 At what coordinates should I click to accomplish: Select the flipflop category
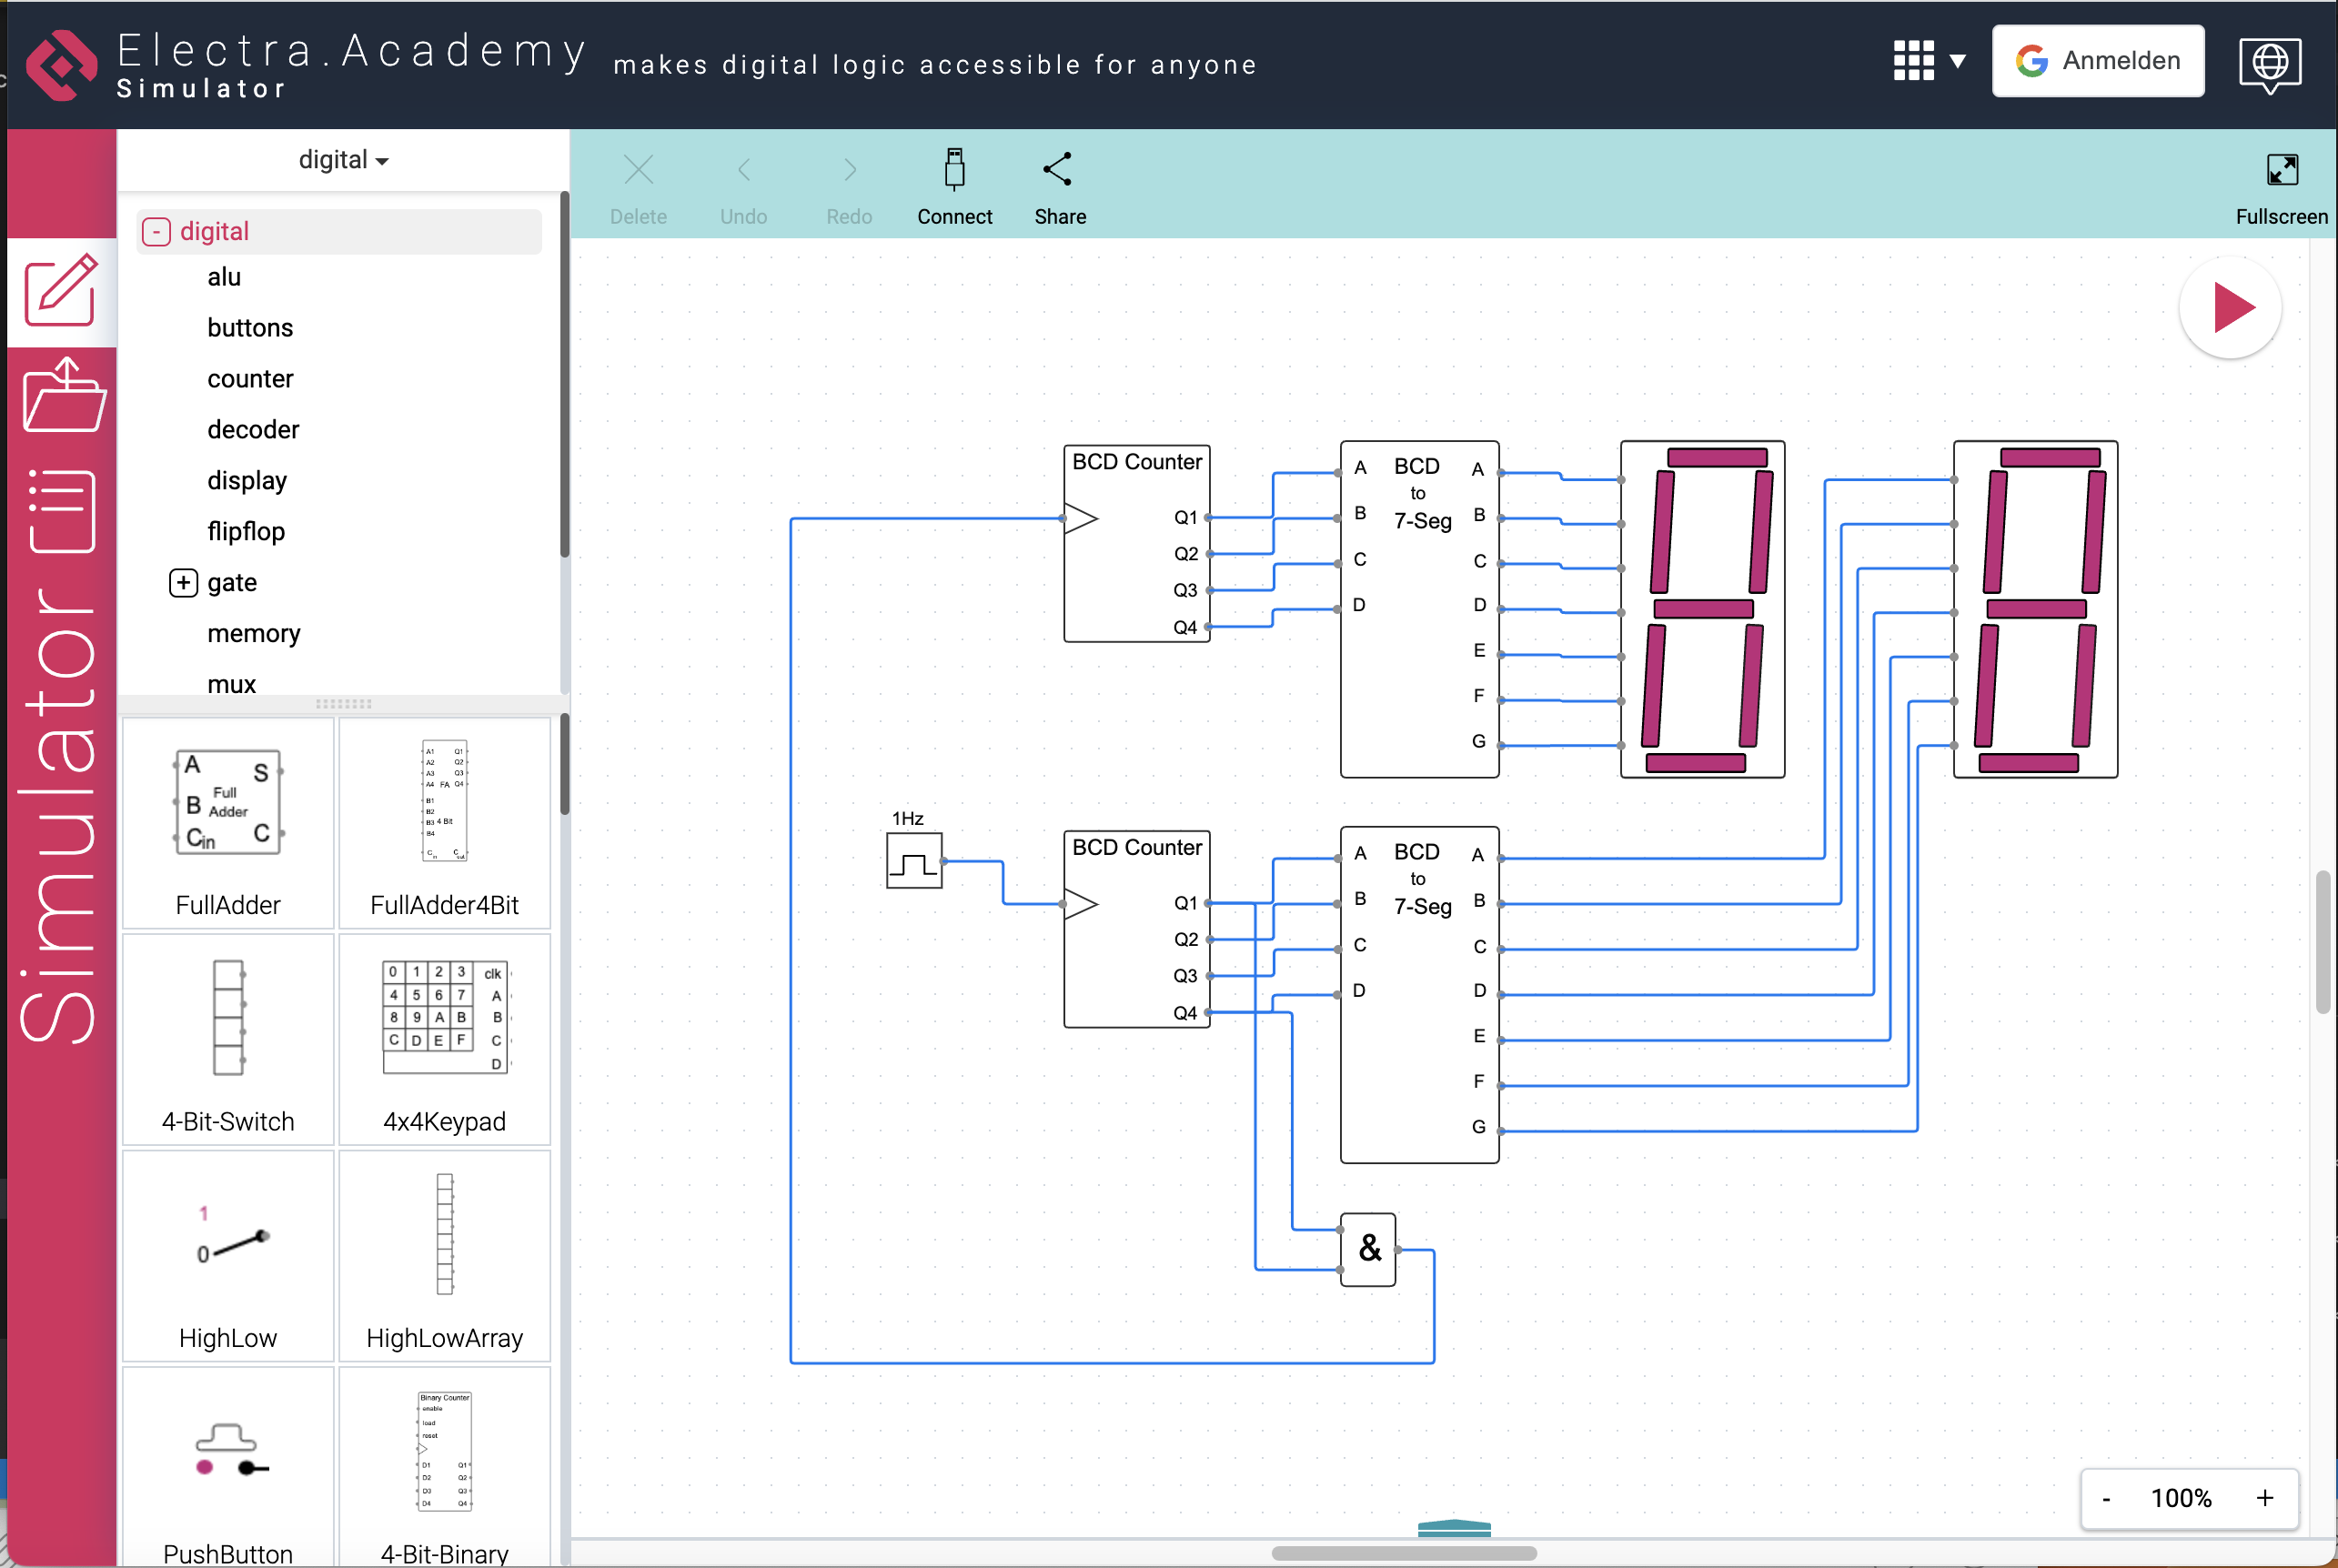[246, 532]
